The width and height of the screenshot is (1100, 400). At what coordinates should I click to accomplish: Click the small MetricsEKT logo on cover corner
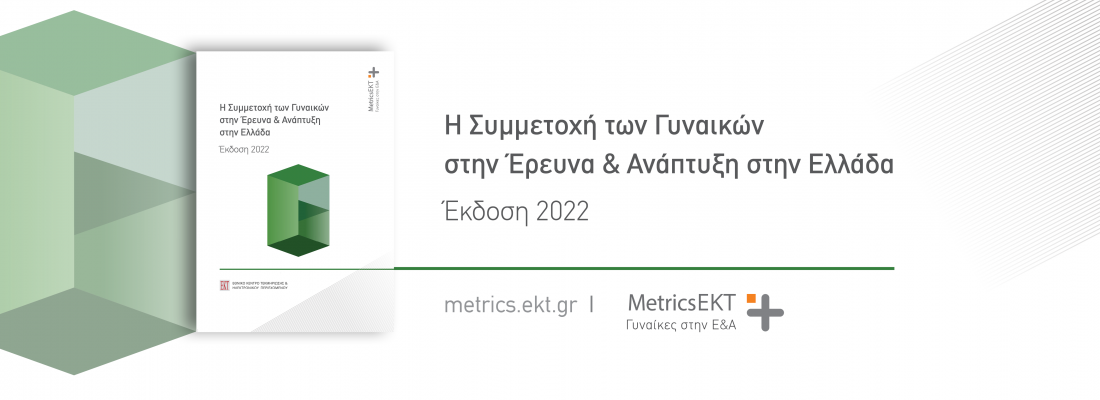373,88
